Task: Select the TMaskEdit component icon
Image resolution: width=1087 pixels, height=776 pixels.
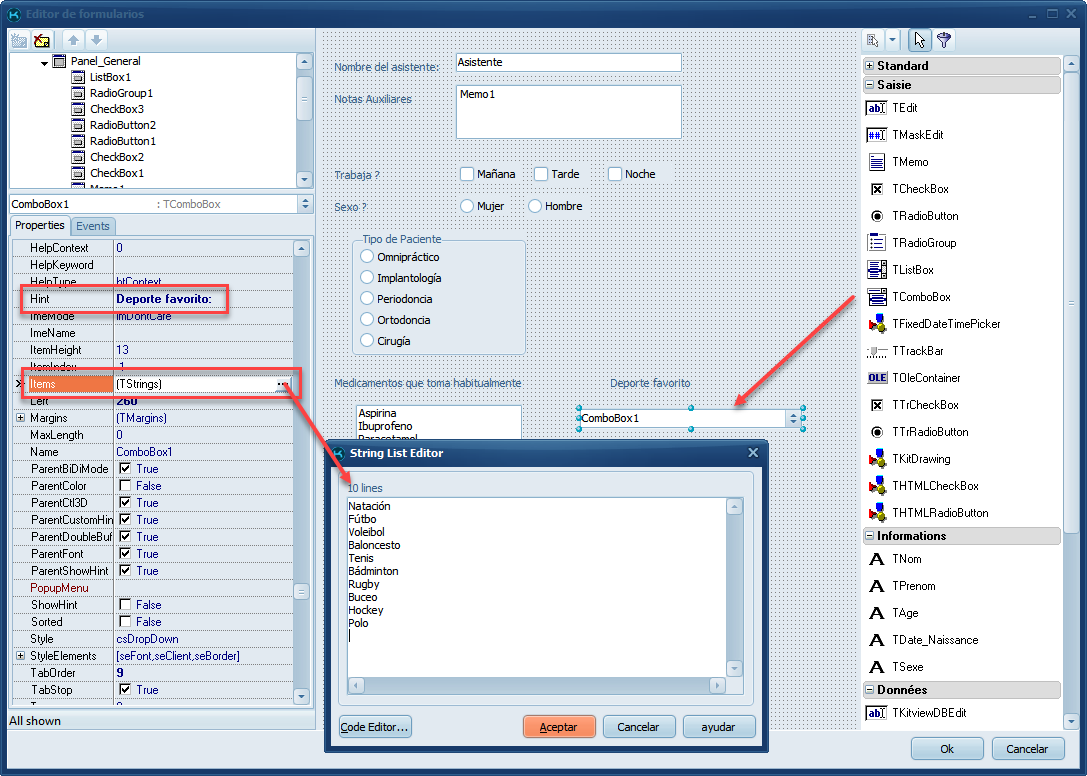Action: coord(877,135)
